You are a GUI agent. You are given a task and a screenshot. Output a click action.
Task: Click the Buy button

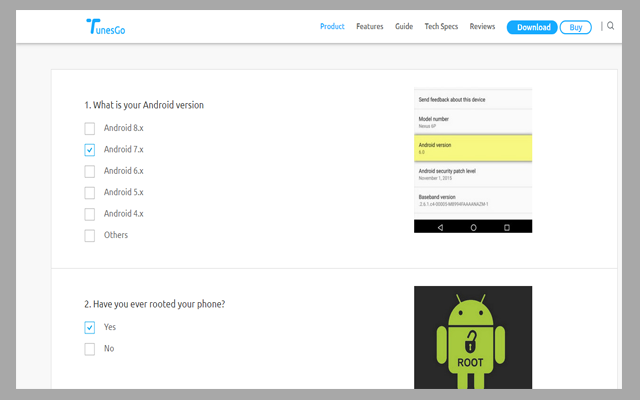tap(575, 27)
